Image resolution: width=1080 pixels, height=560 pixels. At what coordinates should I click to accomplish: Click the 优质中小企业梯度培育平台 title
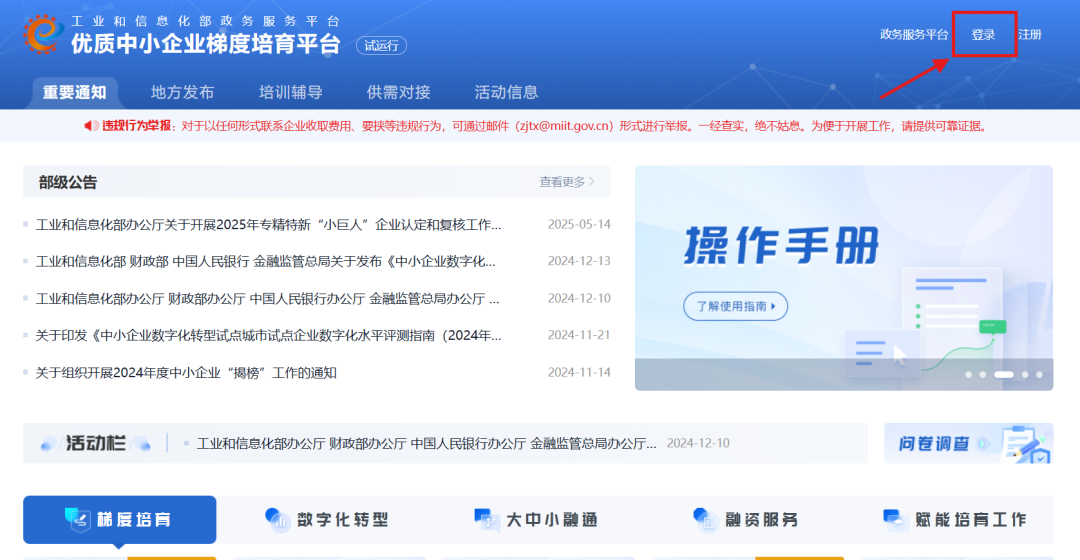(x=206, y=43)
